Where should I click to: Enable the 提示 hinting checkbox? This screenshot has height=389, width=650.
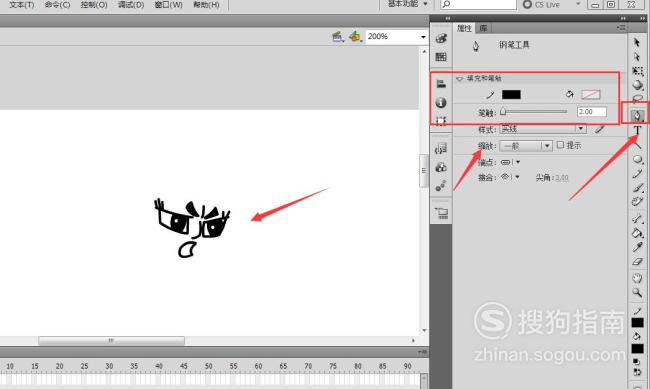(x=560, y=145)
